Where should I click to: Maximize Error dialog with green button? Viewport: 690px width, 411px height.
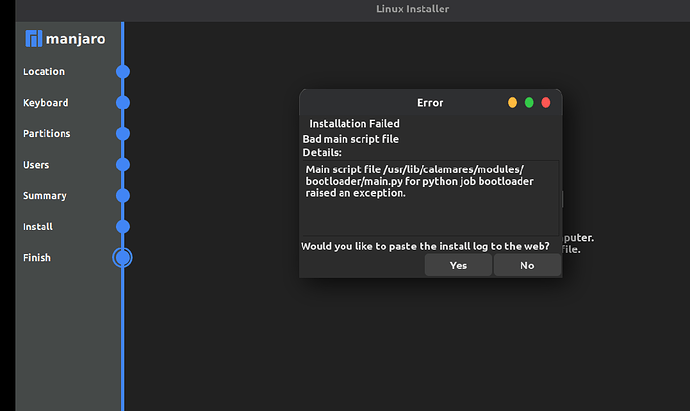pos(529,103)
